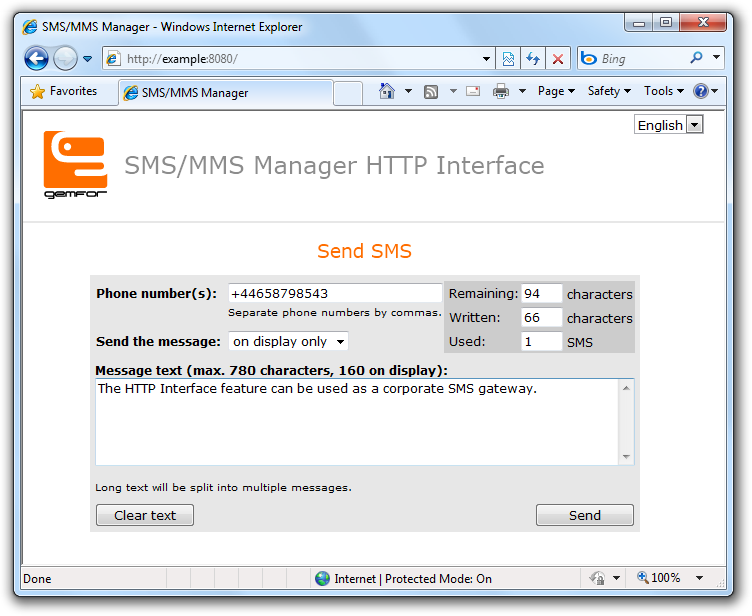
Task: Click the red Stop loading icon
Action: click(557, 59)
